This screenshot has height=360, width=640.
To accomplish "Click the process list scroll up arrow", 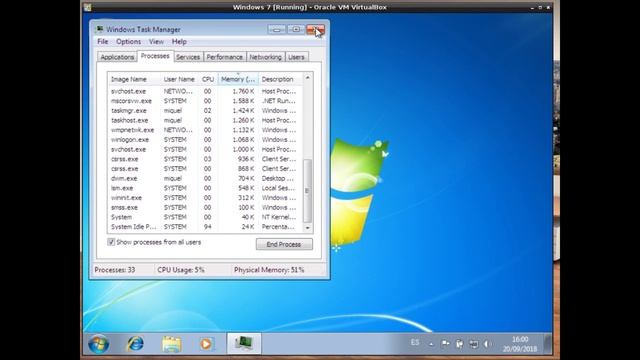I will click(x=308, y=78).
